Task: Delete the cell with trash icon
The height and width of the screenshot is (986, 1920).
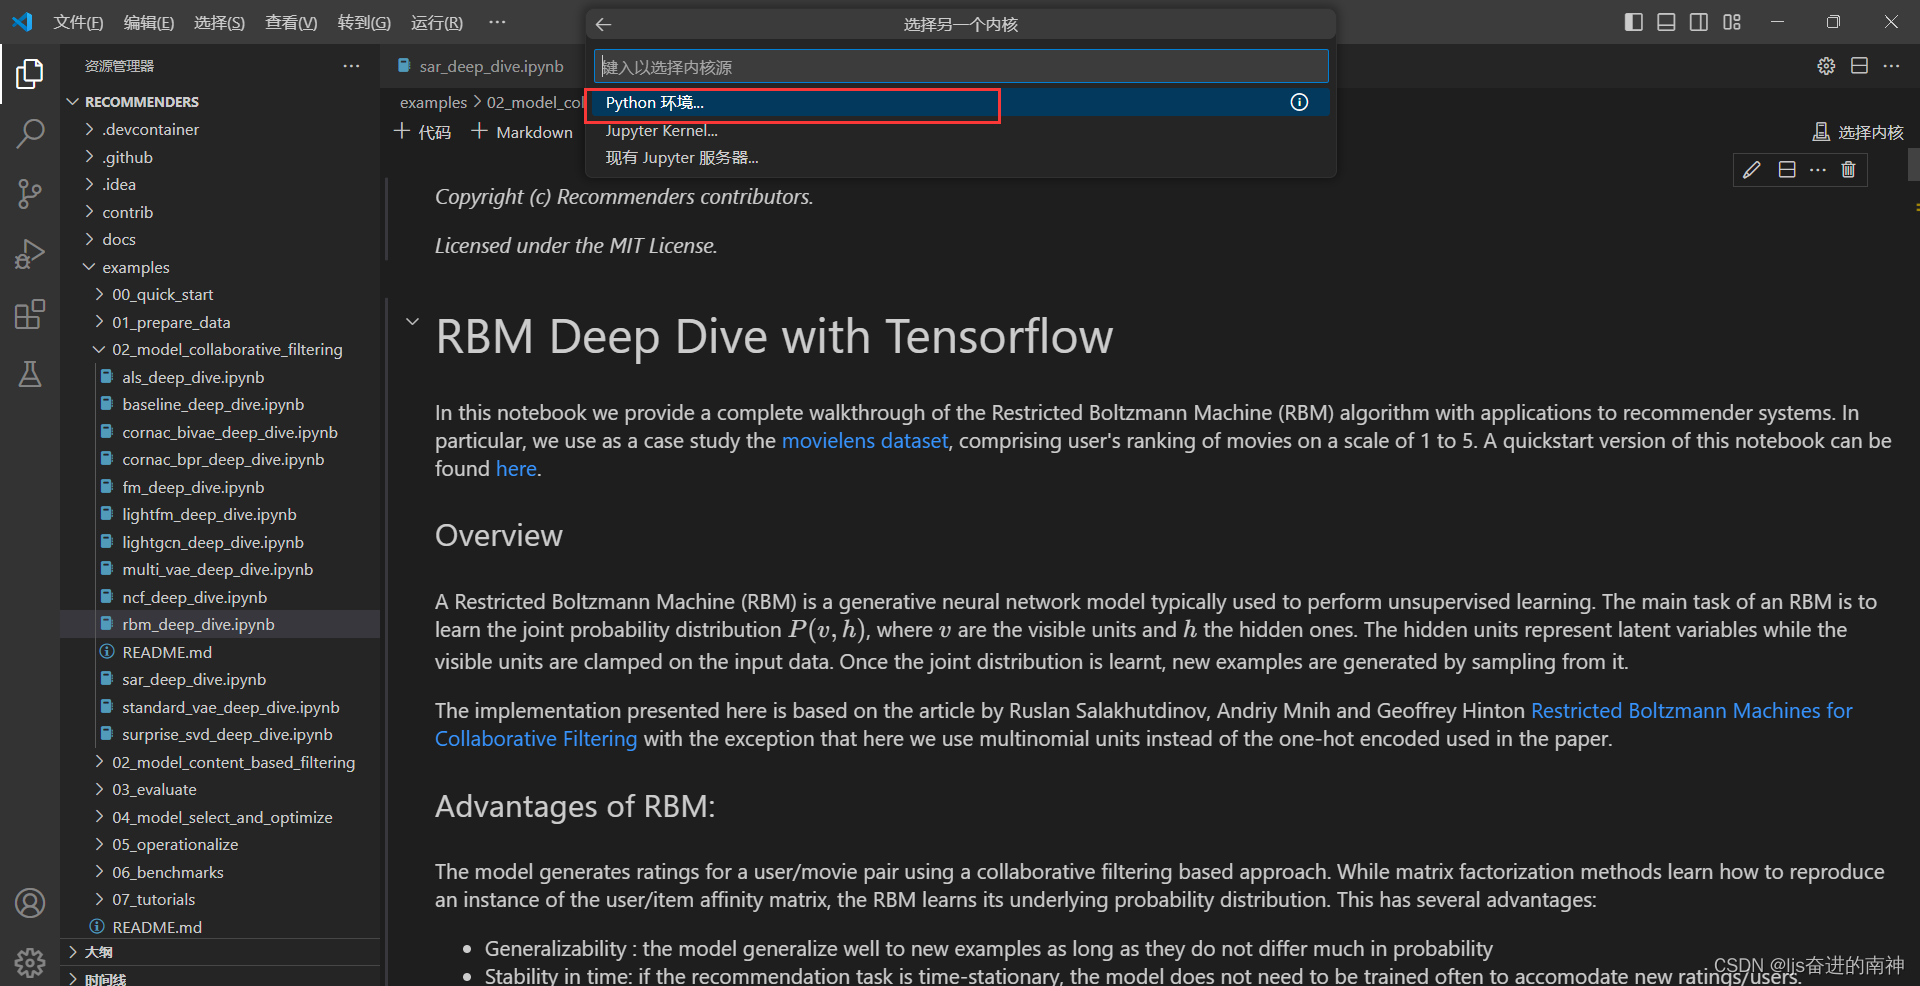Action: [1848, 170]
